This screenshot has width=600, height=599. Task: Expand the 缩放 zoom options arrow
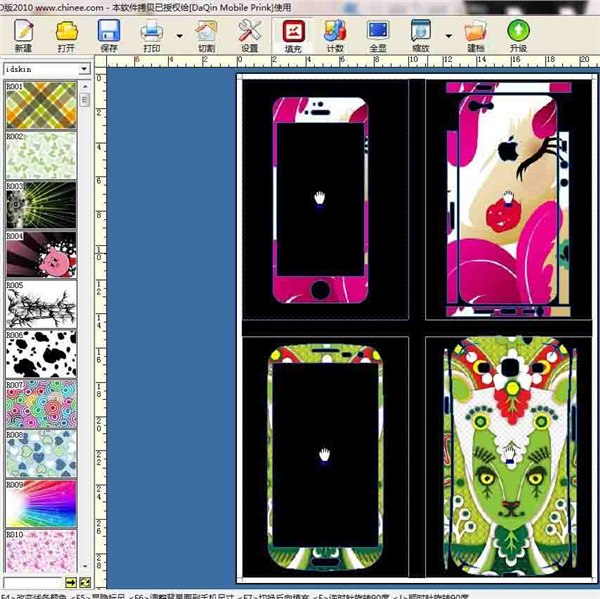click(448, 36)
